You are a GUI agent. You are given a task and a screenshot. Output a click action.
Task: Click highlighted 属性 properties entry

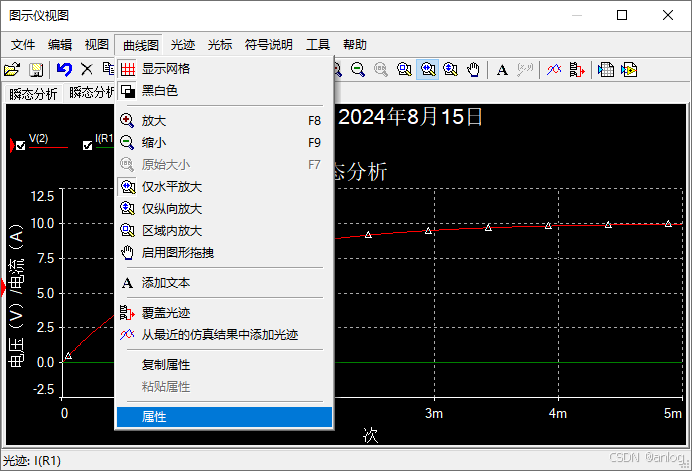point(224,417)
